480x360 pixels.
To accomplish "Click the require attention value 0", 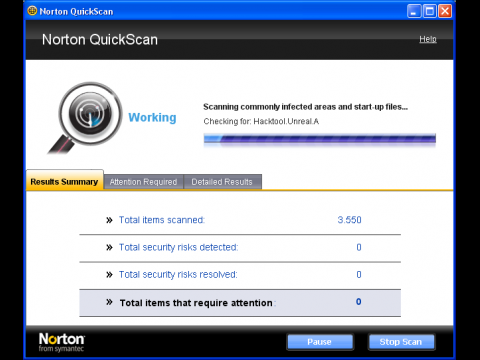I will click(359, 302).
